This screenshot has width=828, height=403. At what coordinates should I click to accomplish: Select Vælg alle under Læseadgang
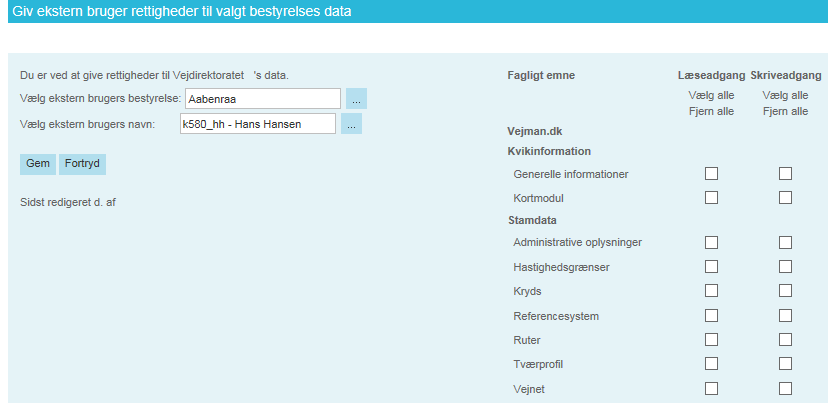pyautogui.click(x=711, y=95)
